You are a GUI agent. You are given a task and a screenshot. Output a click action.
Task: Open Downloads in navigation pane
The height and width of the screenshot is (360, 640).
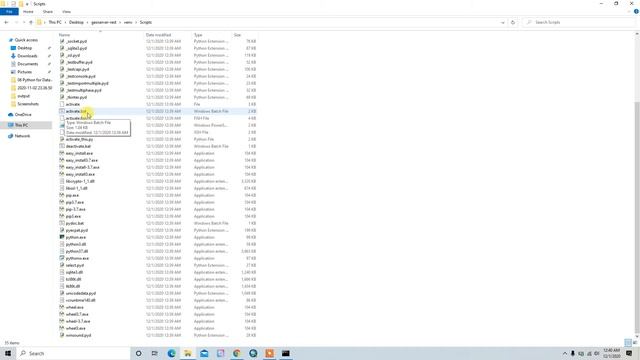(x=27, y=56)
